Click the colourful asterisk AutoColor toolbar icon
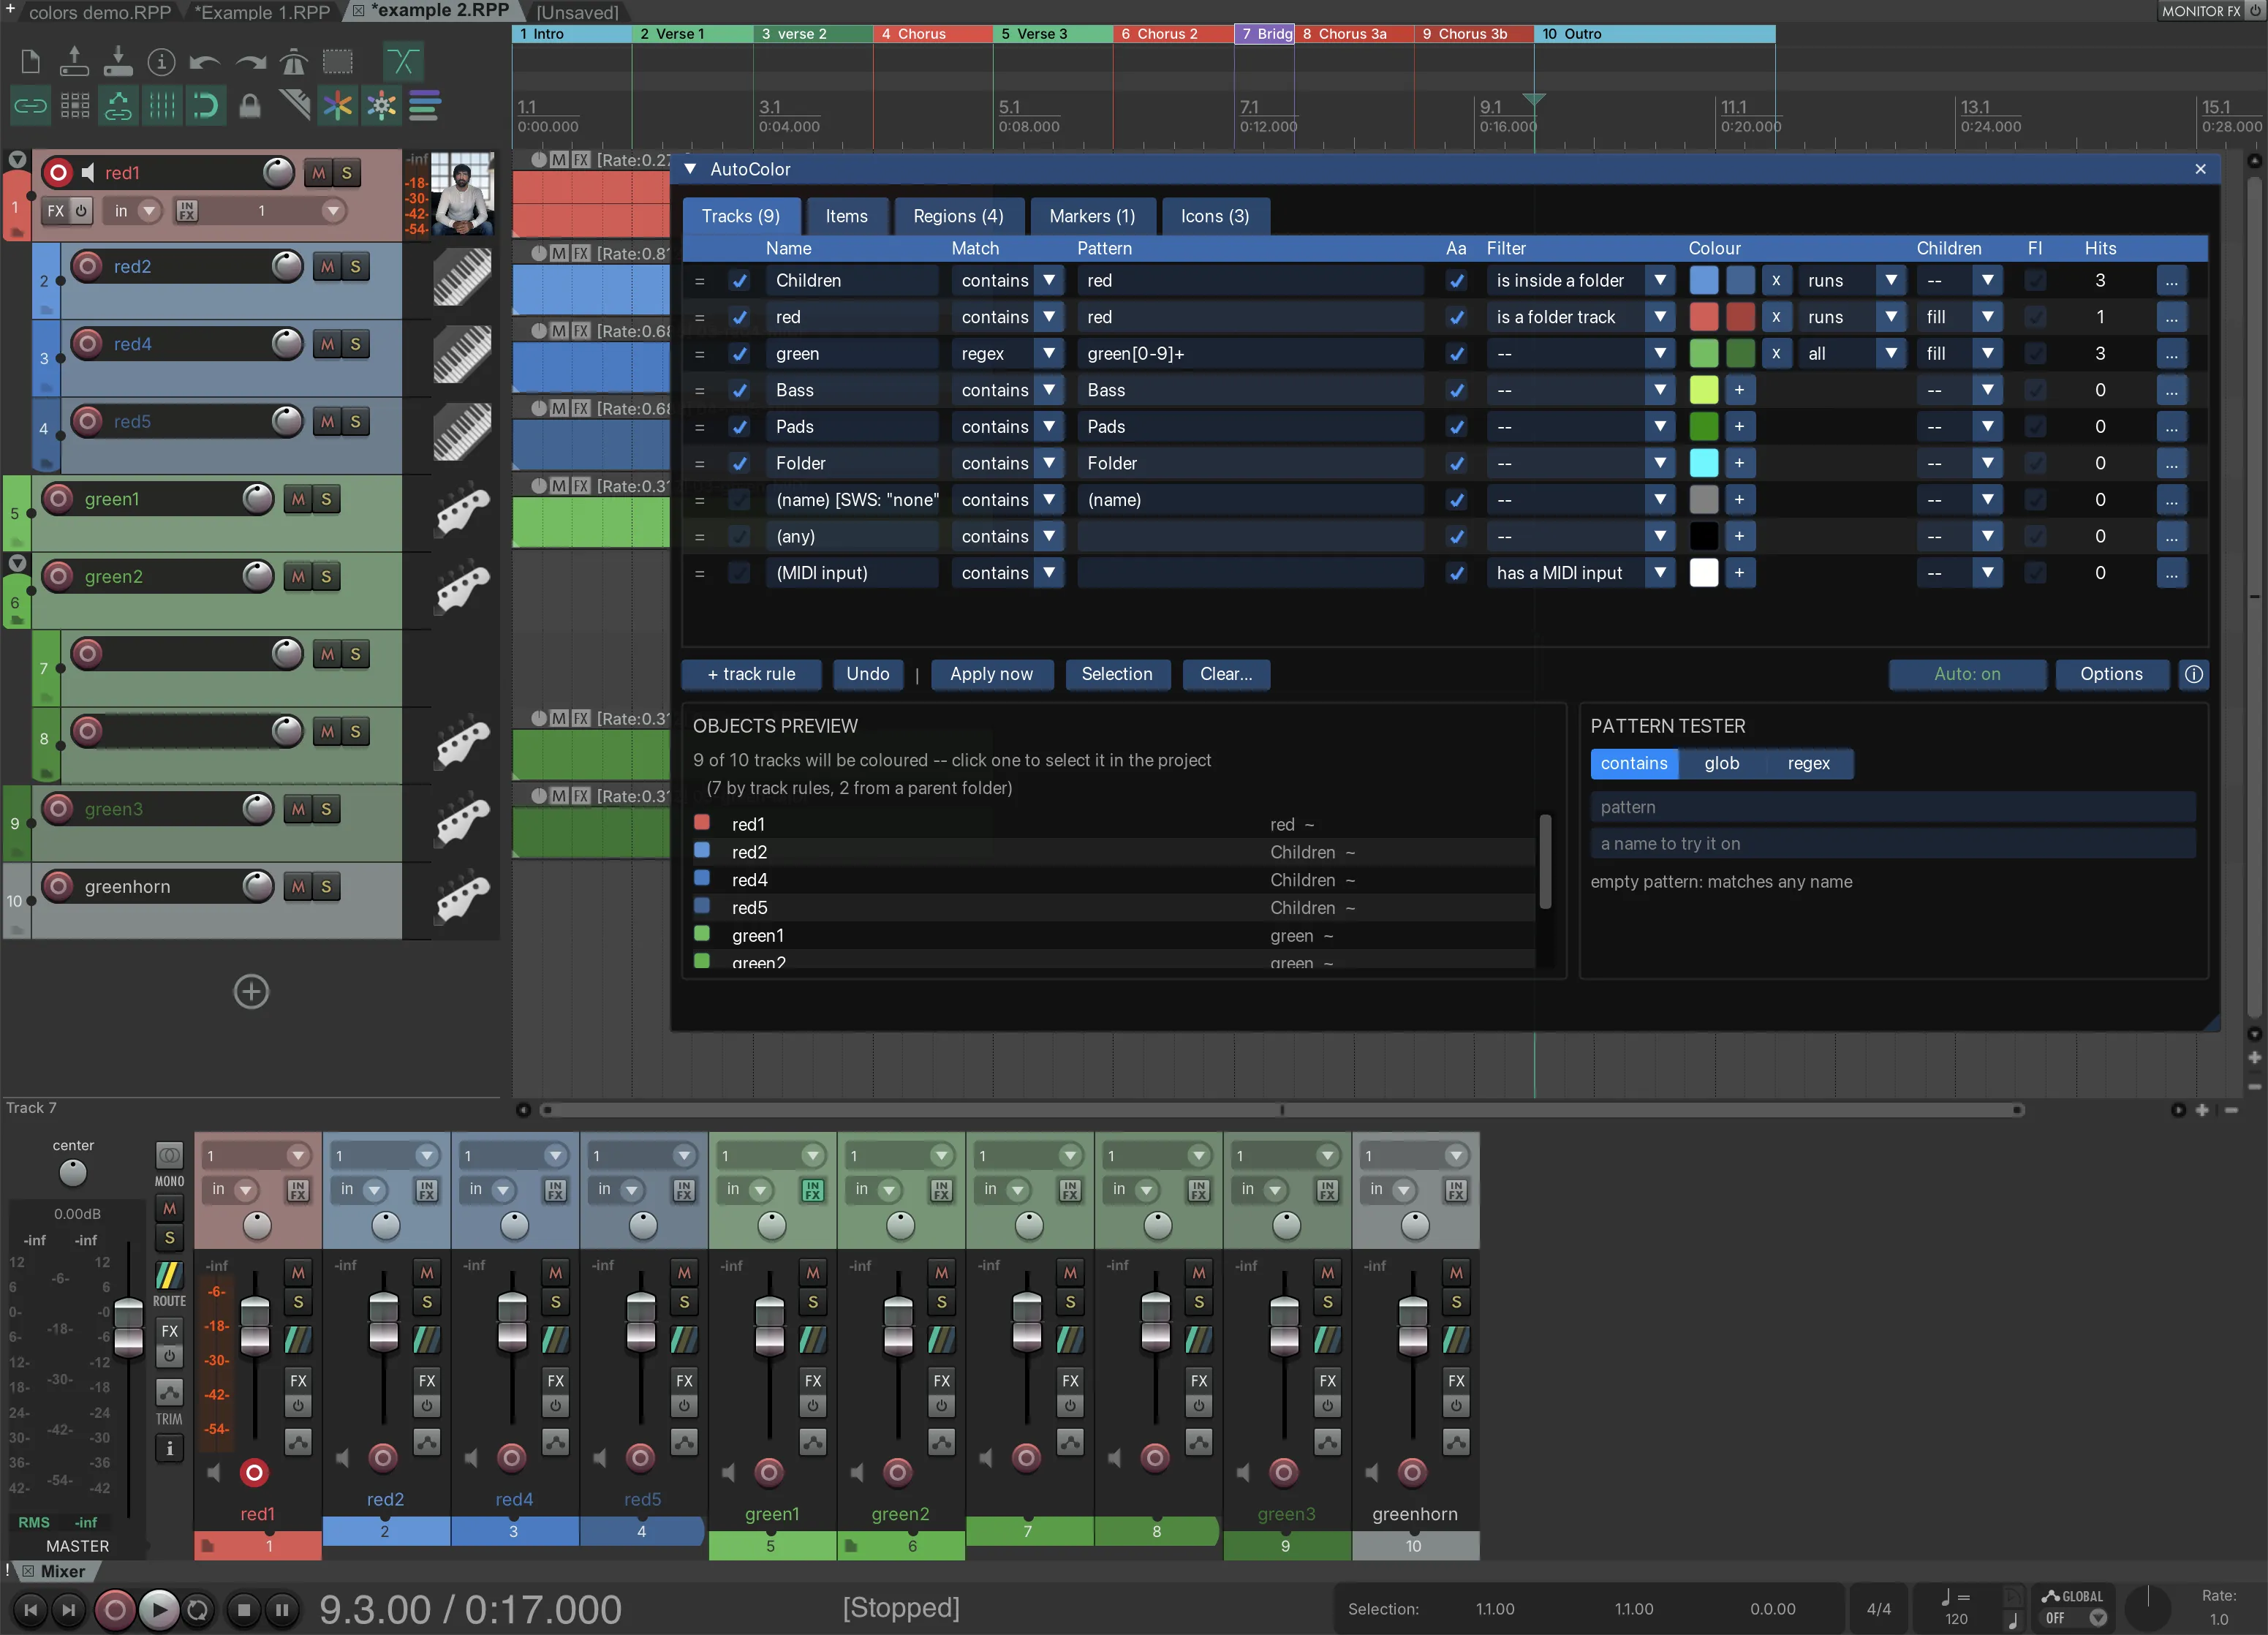2268x1635 pixels. tap(338, 105)
